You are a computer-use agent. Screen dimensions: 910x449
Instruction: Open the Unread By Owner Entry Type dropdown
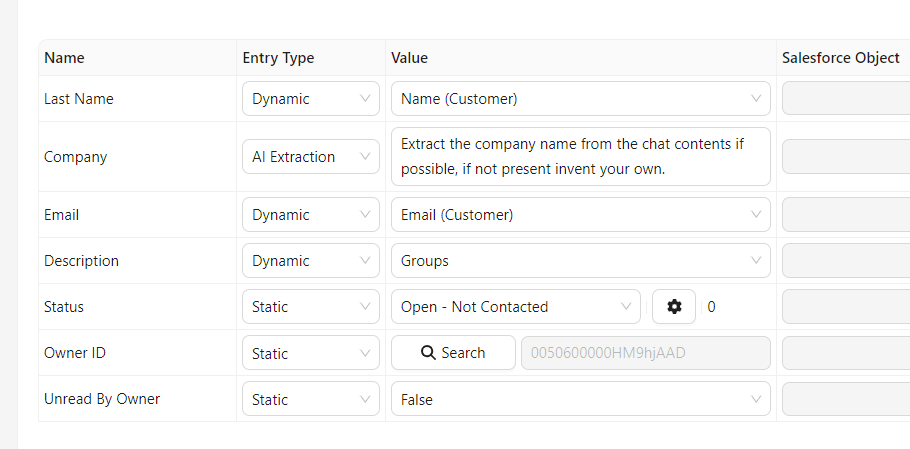coord(310,399)
